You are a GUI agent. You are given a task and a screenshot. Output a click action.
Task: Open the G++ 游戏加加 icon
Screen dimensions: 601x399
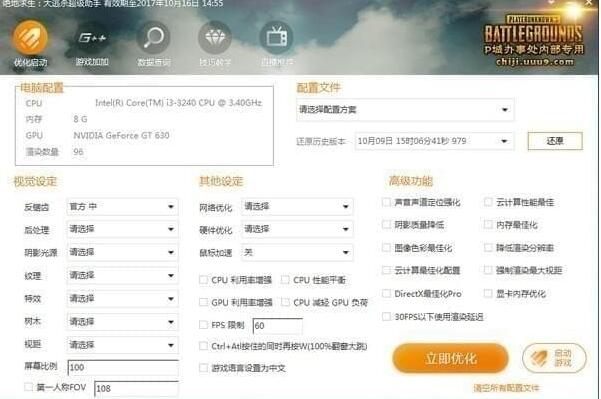(x=92, y=38)
